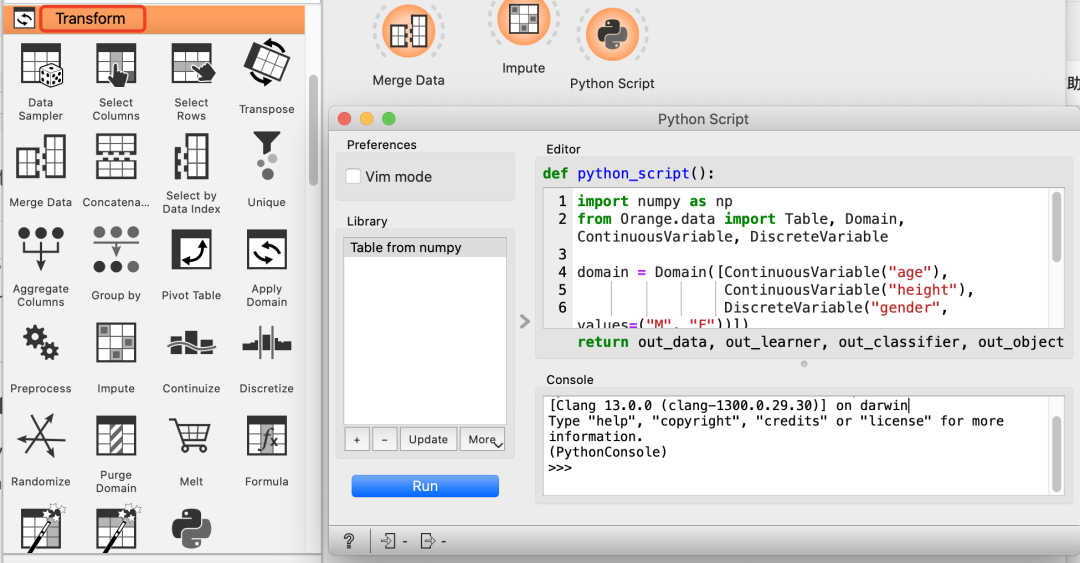
Task: Click the Update button in Library
Action: pyautogui.click(x=428, y=439)
